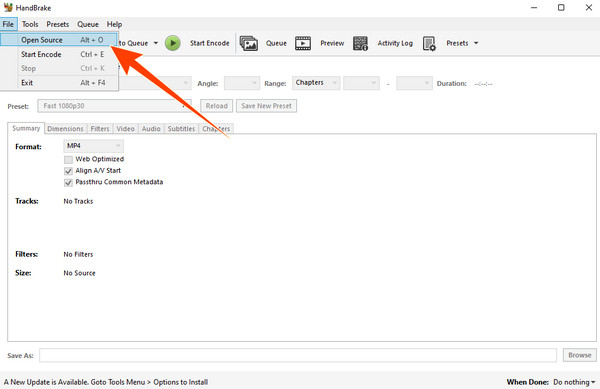Open the range start chapter dropdown
600x389 pixels.
[361, 83]
